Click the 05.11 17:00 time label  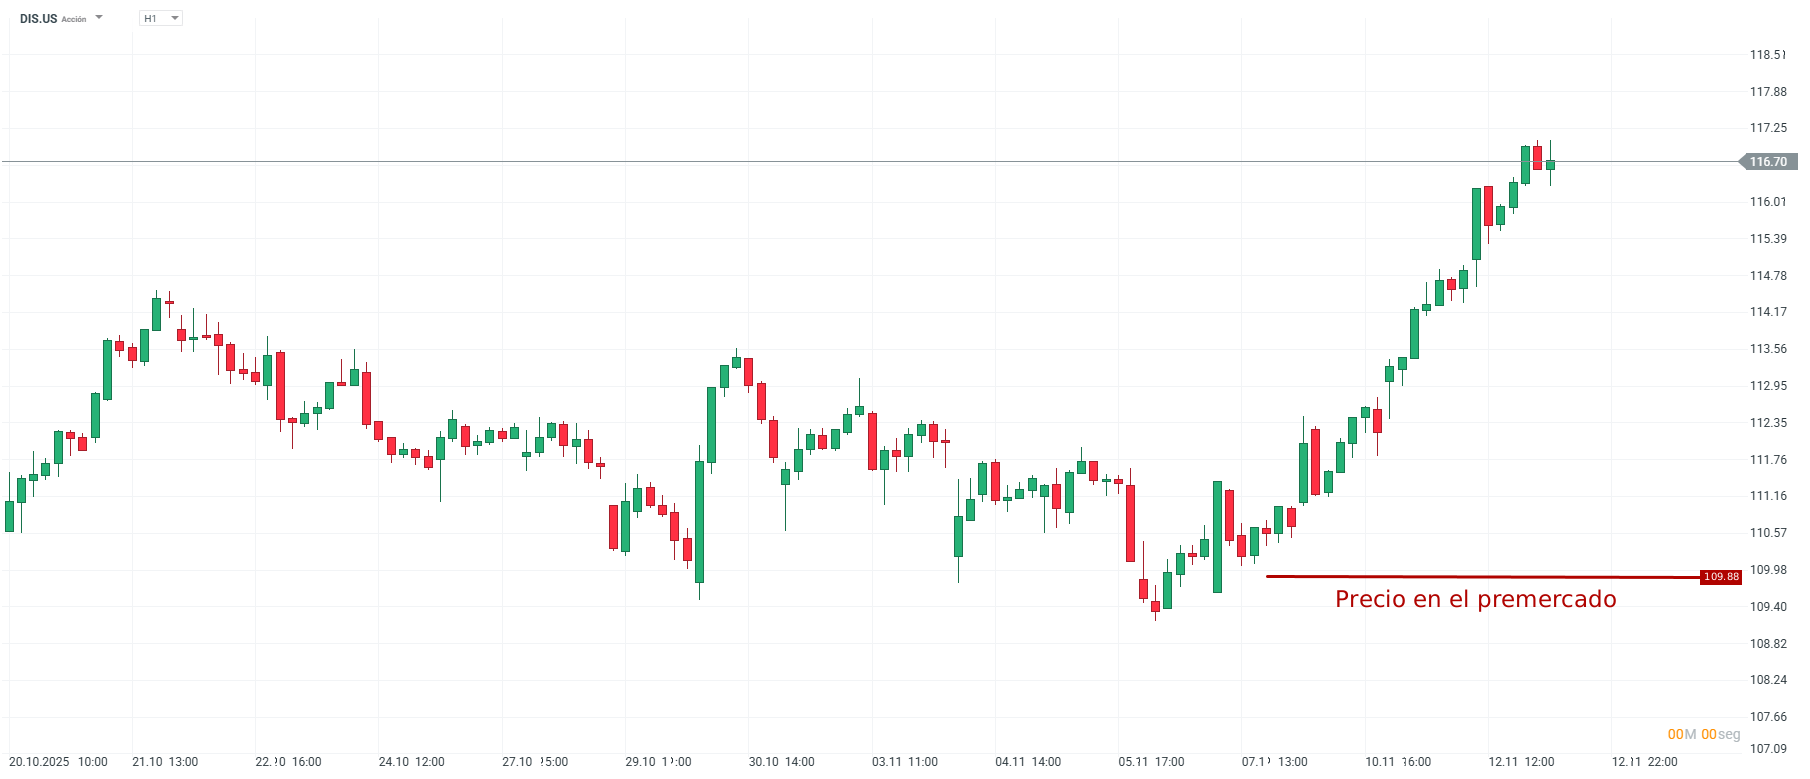coord(1151,762)
